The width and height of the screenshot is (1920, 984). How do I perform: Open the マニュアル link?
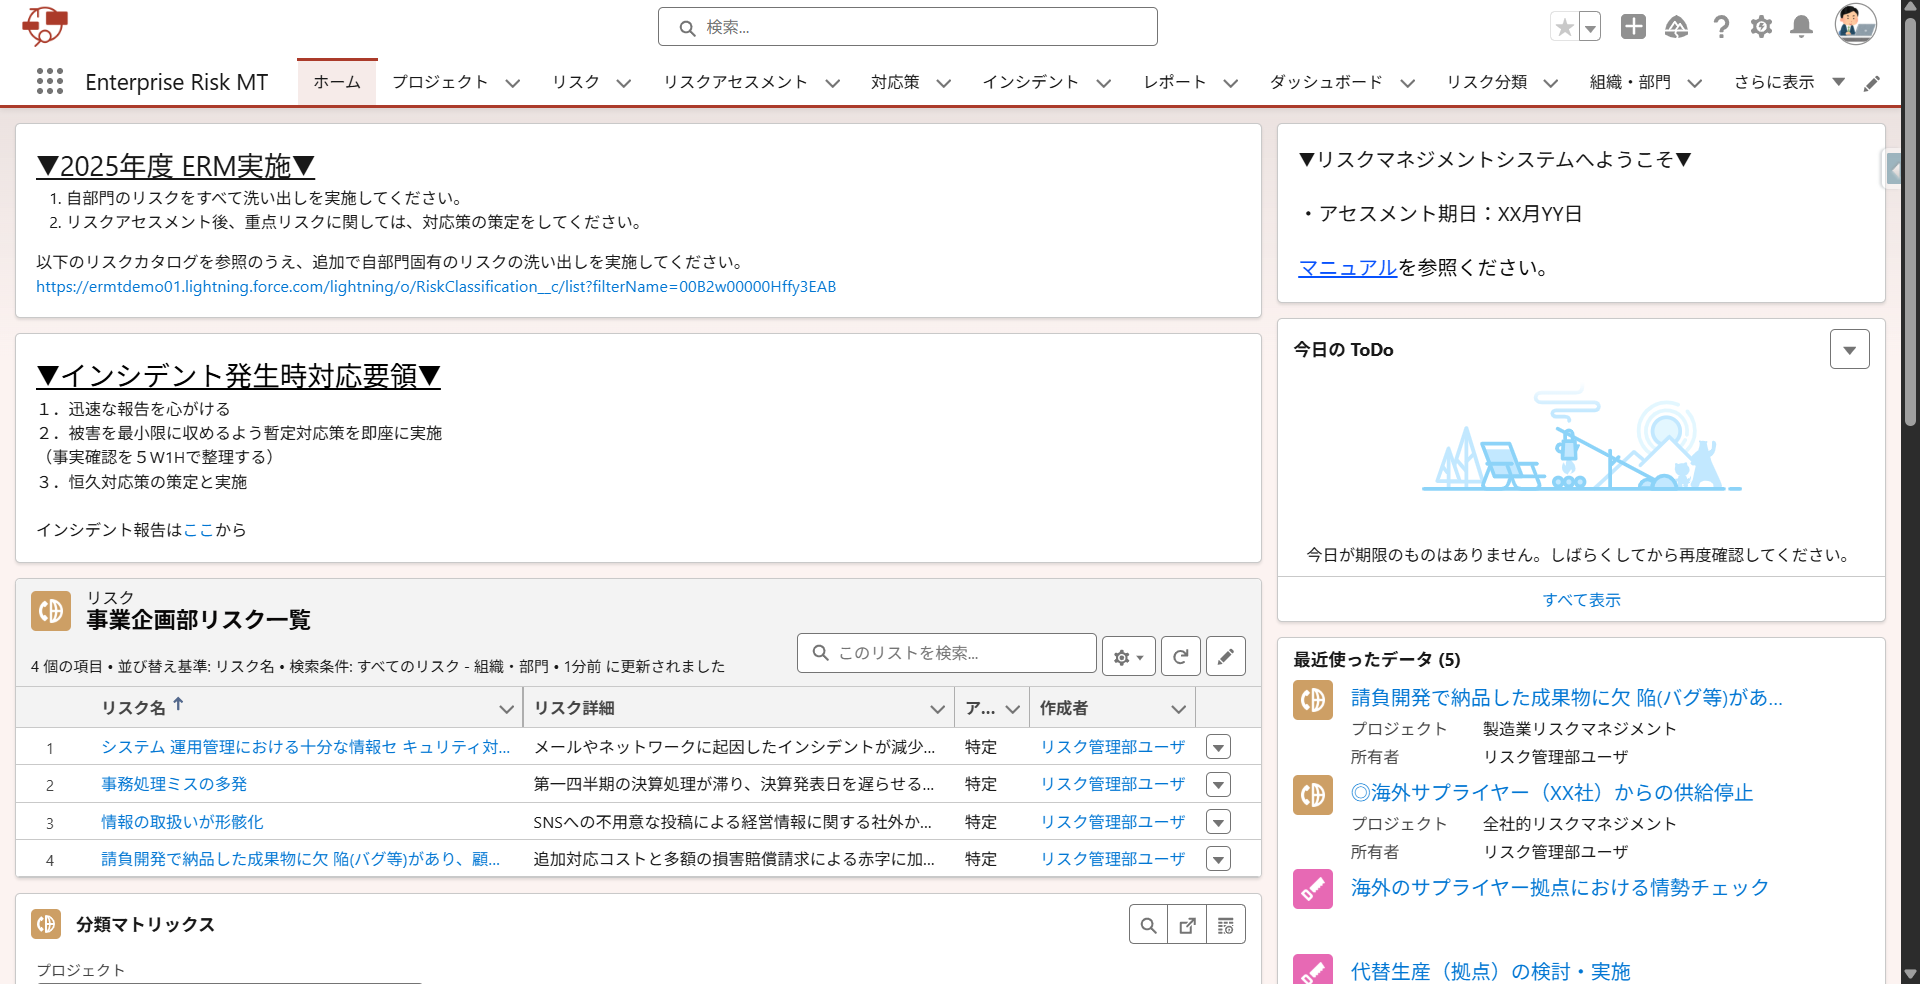coord(1347,268)
